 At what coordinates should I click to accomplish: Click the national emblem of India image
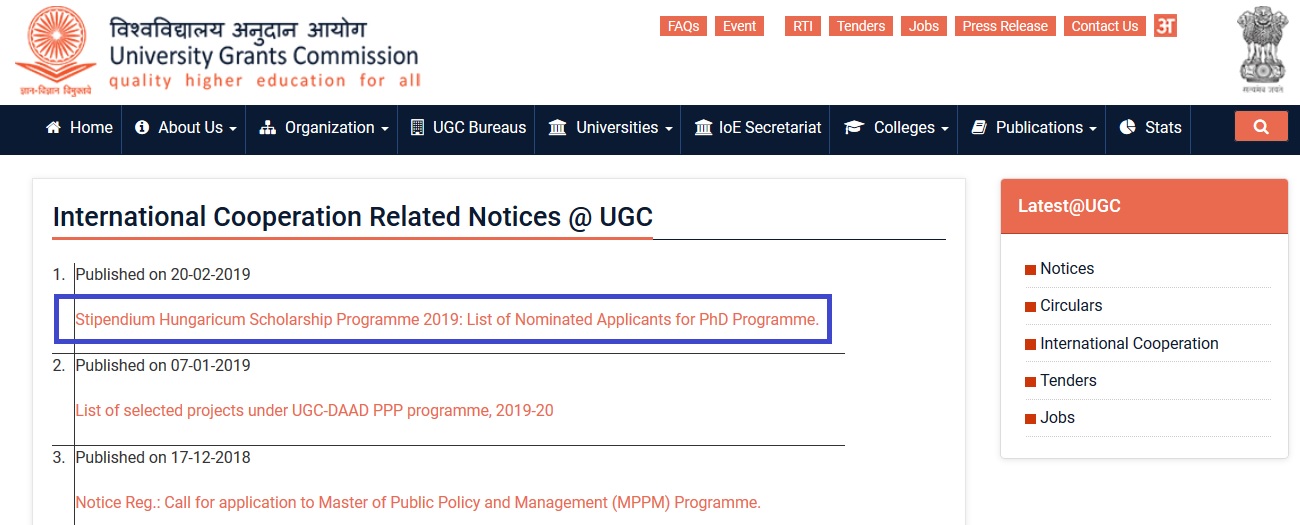[x=1262, y=49]
